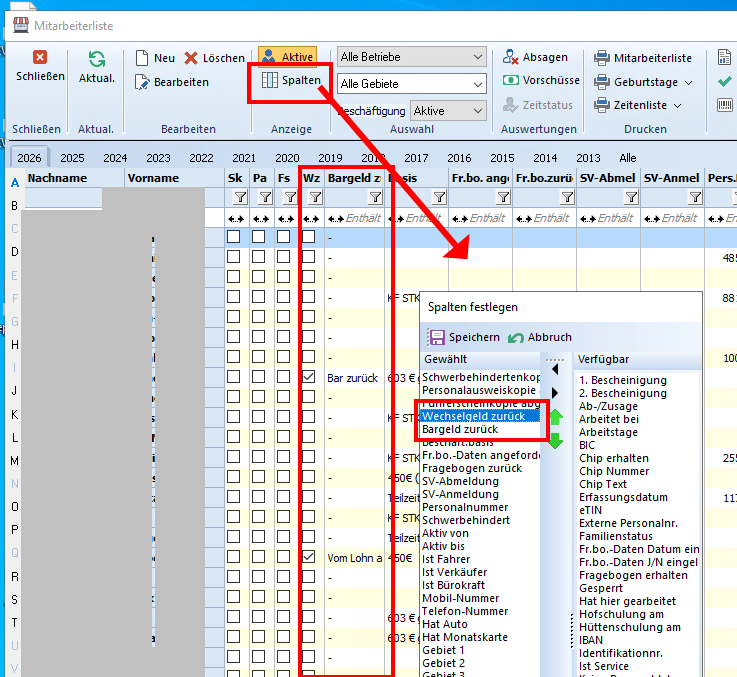Move selected column down with green arrow
The image size is (737, 677).
click(x=556, y=439)
